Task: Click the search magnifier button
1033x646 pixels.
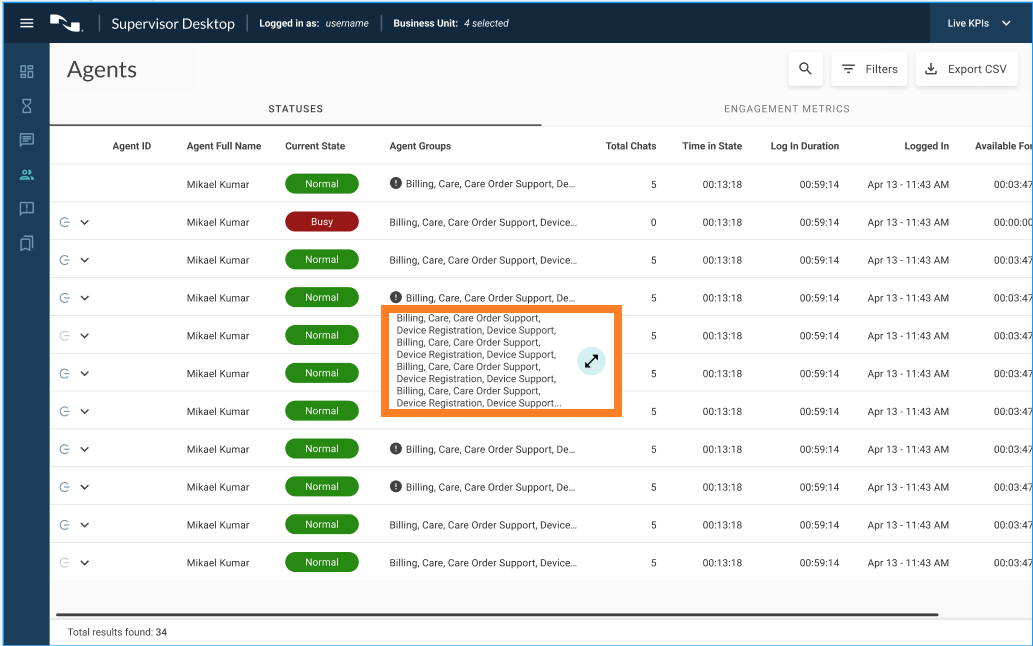Action: tap(805, 69)
